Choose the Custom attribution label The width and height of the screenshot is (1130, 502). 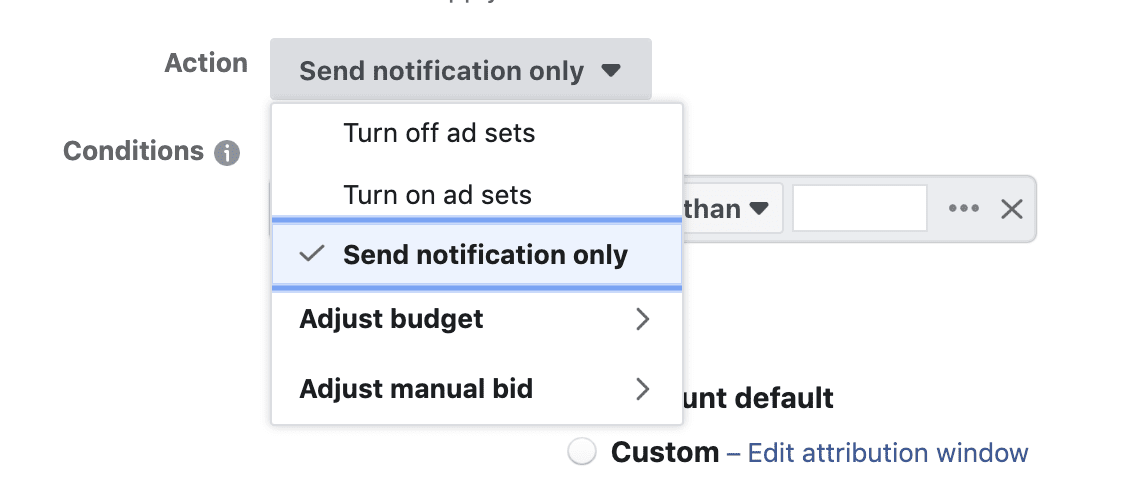664,452
